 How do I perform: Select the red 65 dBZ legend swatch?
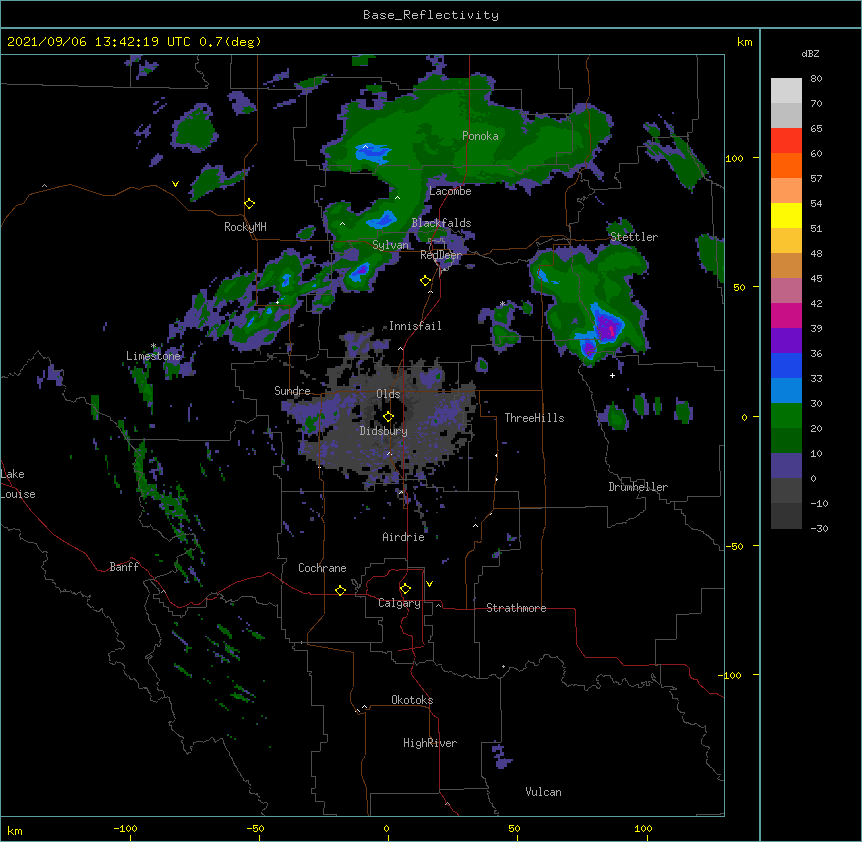point(786,140)
